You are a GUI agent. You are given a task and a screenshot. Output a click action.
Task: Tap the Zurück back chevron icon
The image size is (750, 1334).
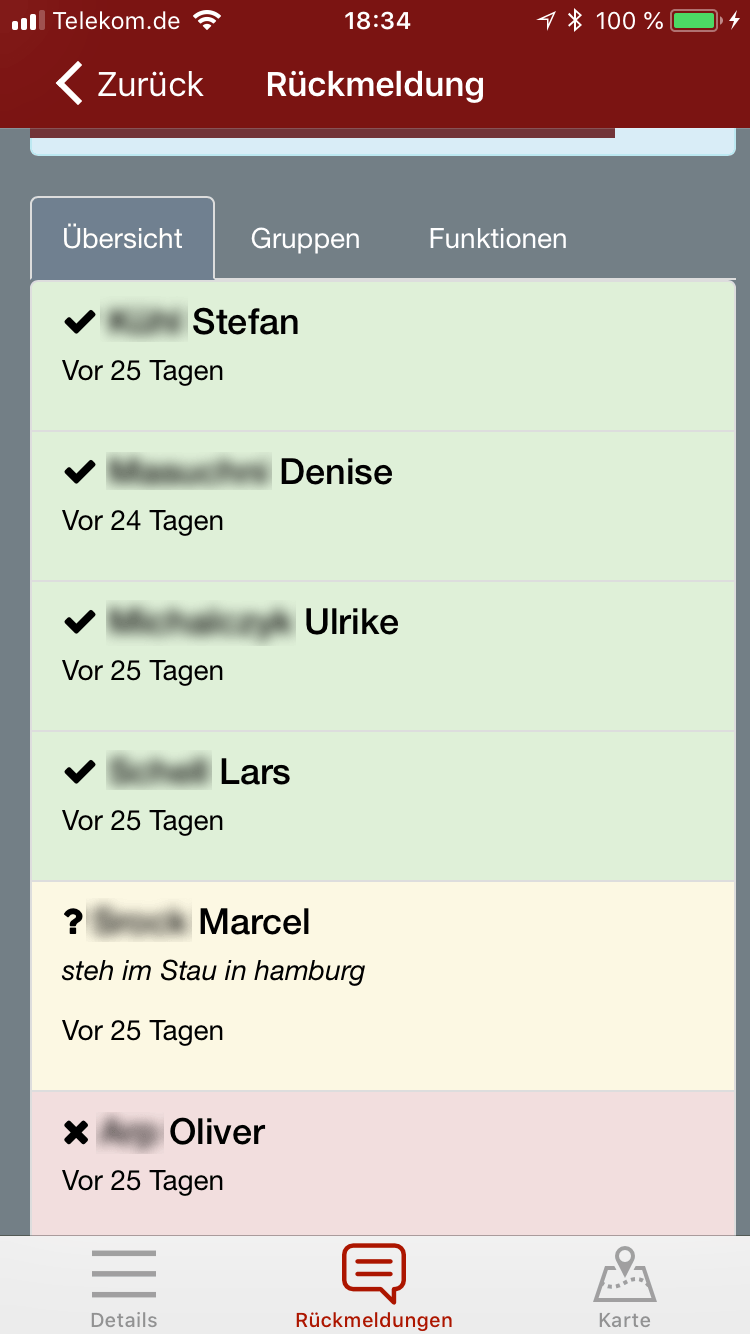pyautogui.click(x=69, y=84)
